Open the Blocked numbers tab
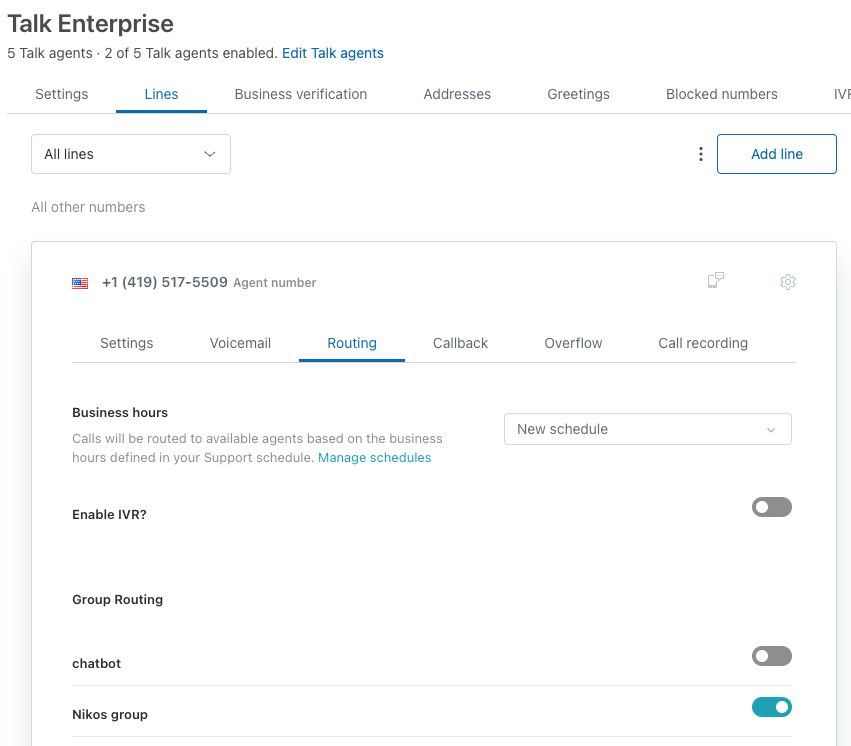The width and height of the screenshot is (851, 746). pos(721,94)
